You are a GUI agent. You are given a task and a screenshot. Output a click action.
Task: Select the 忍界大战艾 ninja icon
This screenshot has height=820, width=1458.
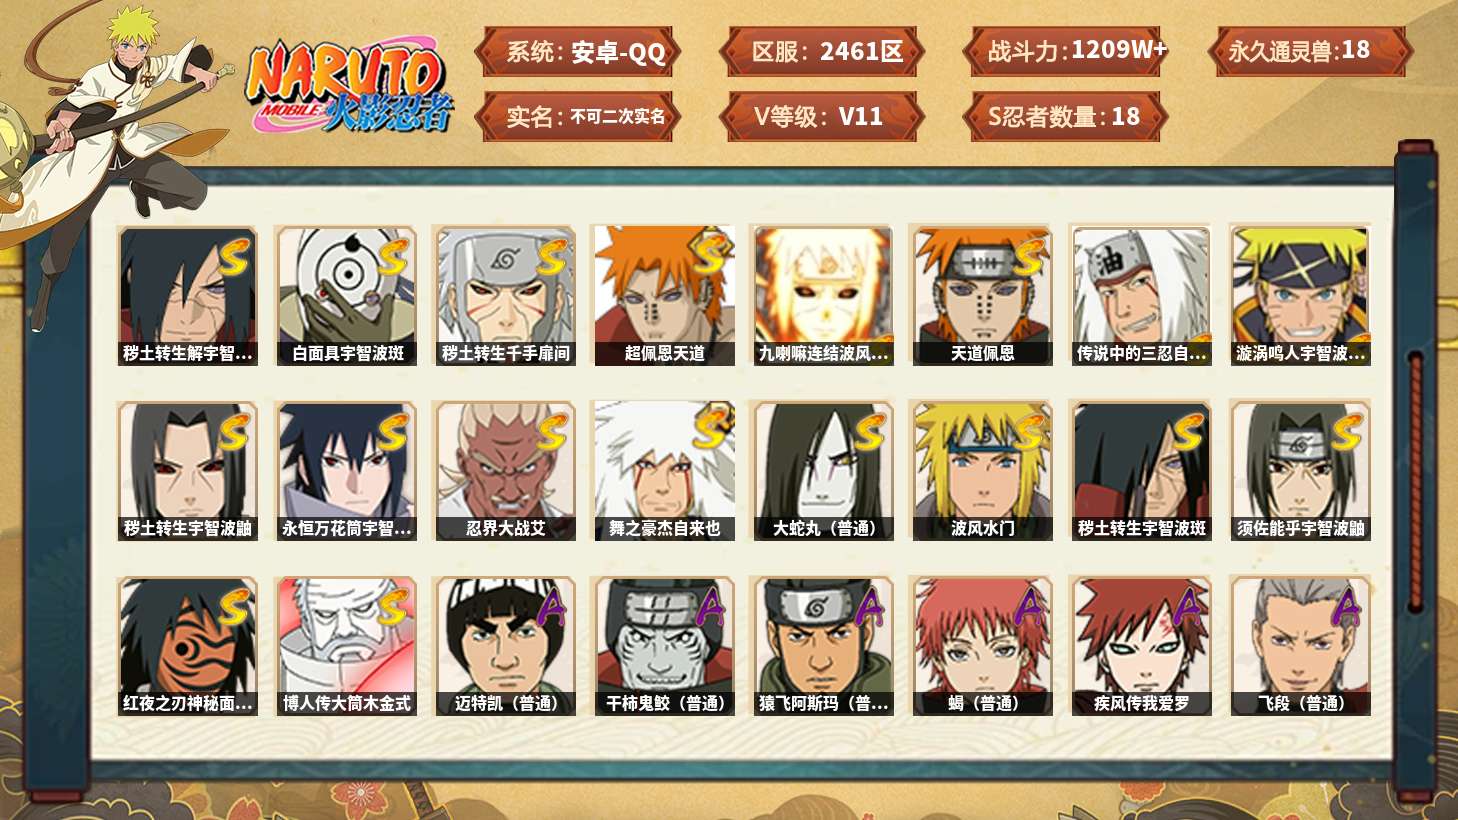[505, 471]
